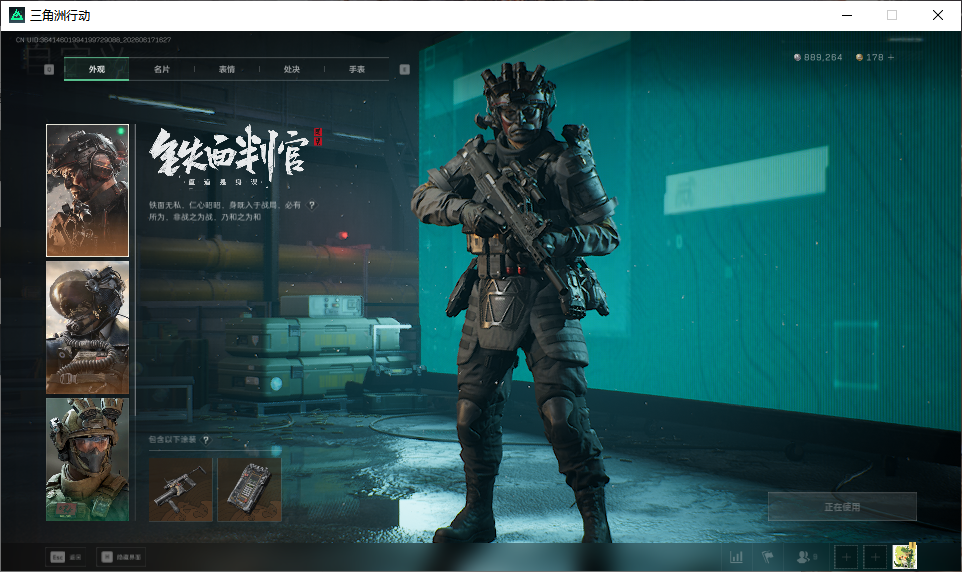The height and width of the screenshot is (572, 962).
Task: Open help icon beside skin description text
Action: tap(312, 205)
